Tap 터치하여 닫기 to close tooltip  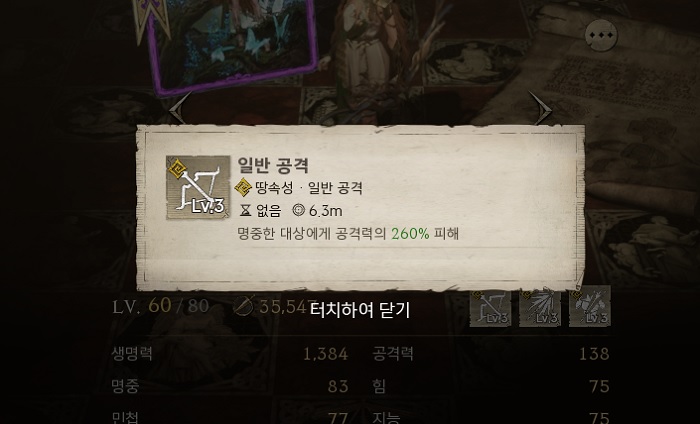tap(360, 310)
